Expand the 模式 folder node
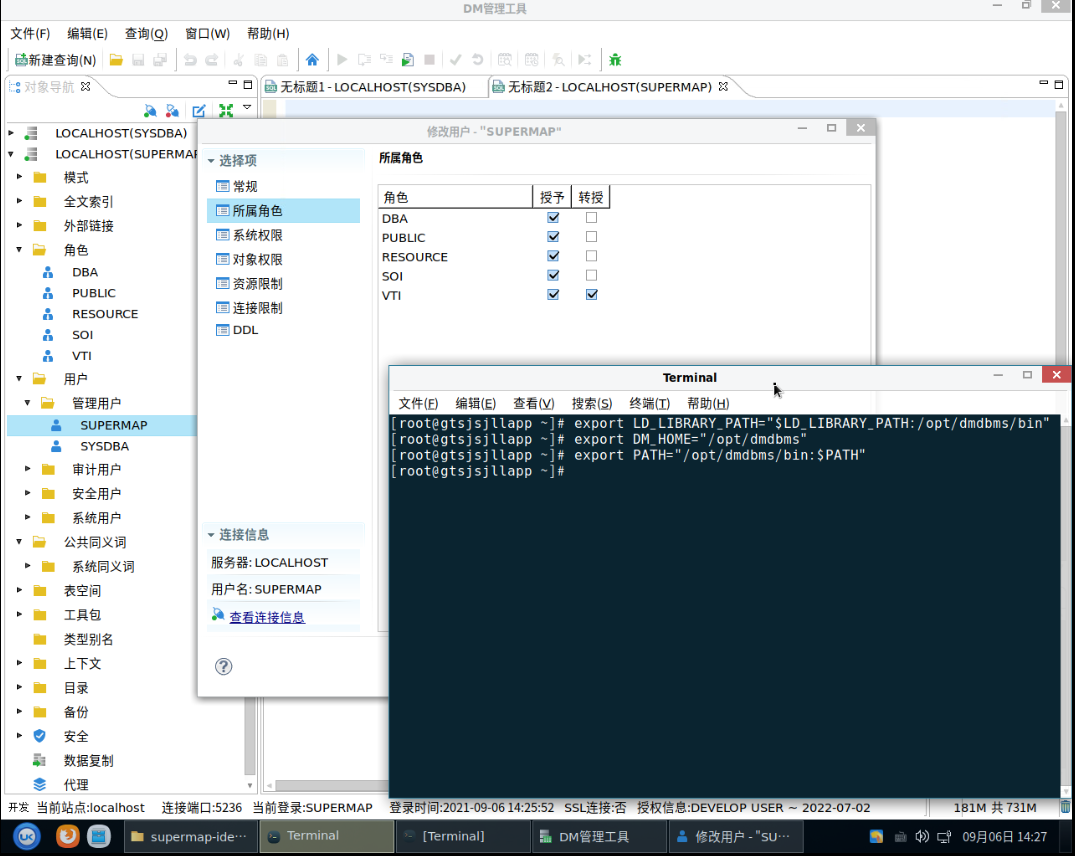The image size is (1075, 856). tap(19, 177)
